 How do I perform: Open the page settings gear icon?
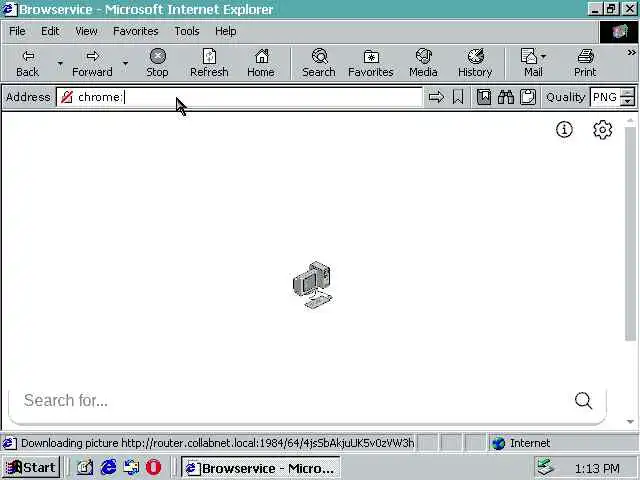coord(602,130)
